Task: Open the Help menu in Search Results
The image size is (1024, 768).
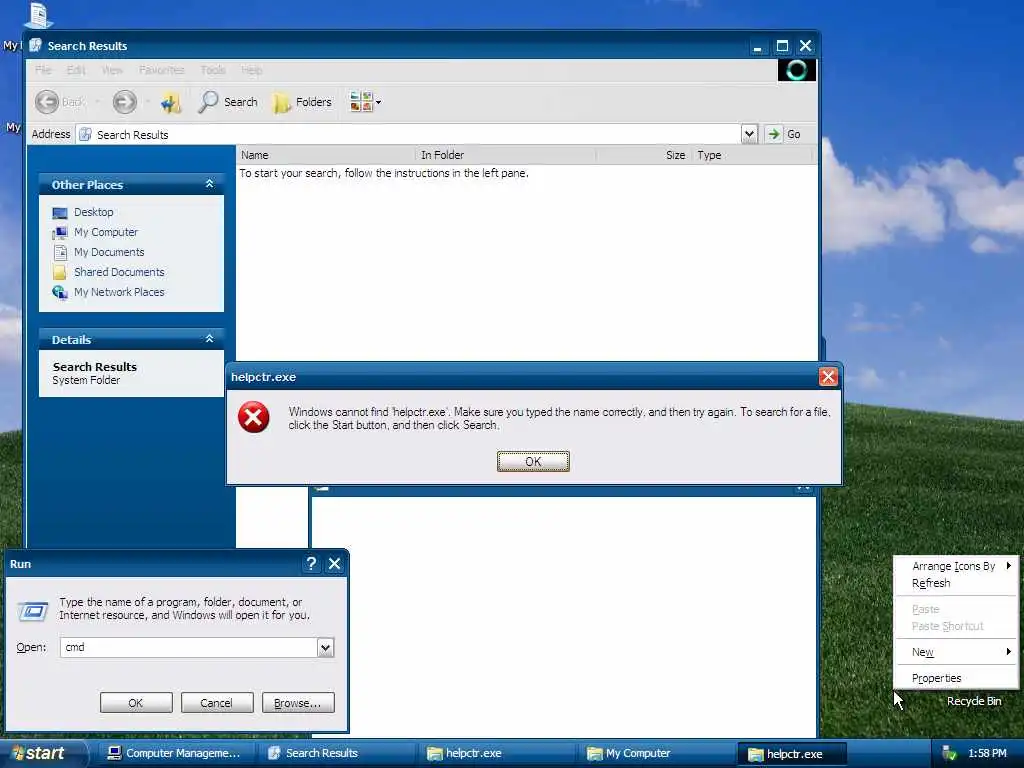Action: point(251,70)
